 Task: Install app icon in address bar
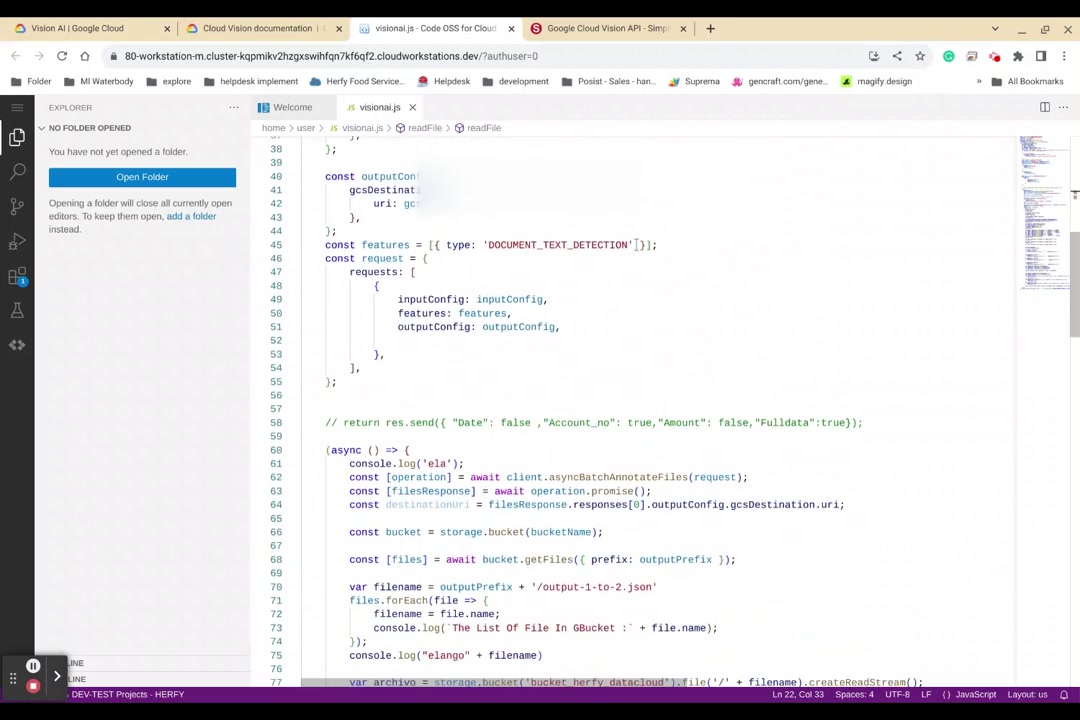[x=873, y=56]
